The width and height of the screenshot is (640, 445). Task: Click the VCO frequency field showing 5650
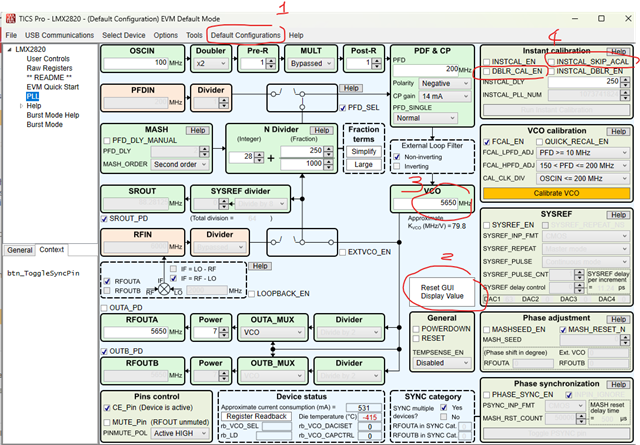(425, 203)
